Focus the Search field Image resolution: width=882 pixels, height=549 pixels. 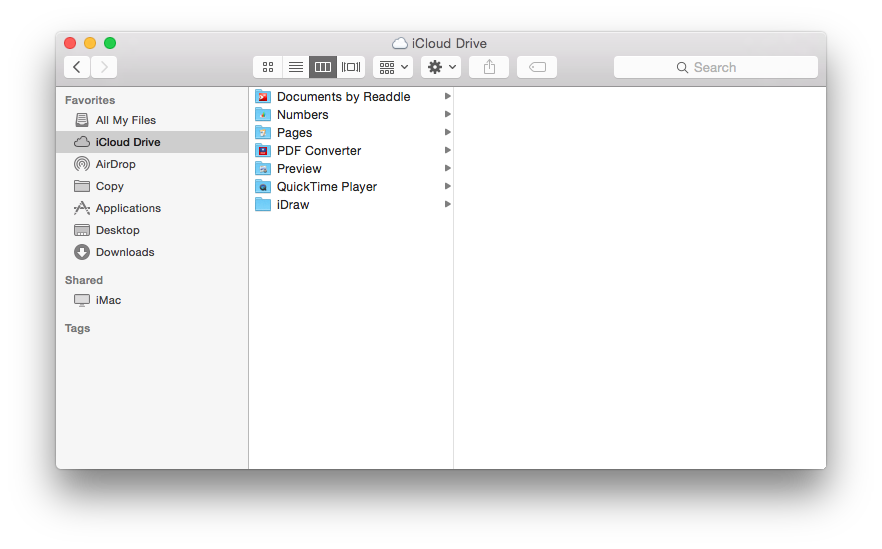point(716,67)
